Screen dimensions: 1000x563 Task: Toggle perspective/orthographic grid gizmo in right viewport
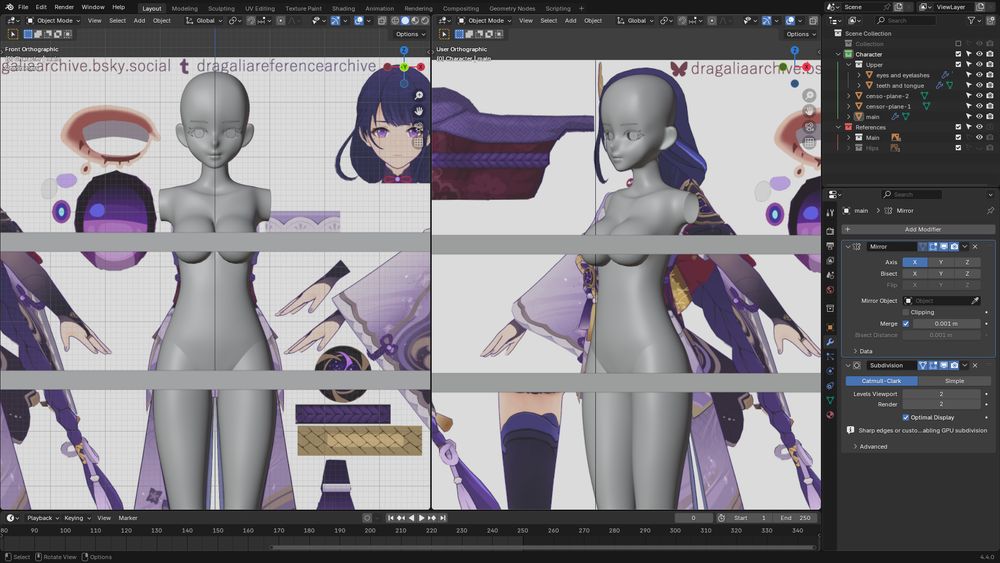click(809, 143)
